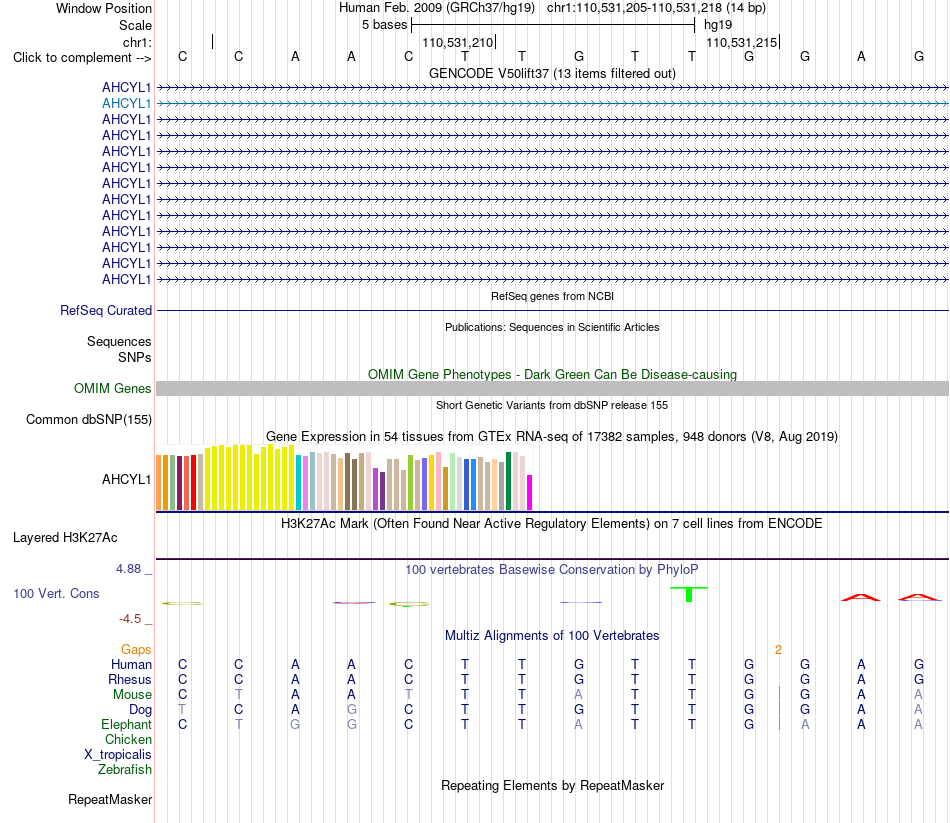Select the X_tropicalis alignment row label
950x823 pixels.
(118, 755)
